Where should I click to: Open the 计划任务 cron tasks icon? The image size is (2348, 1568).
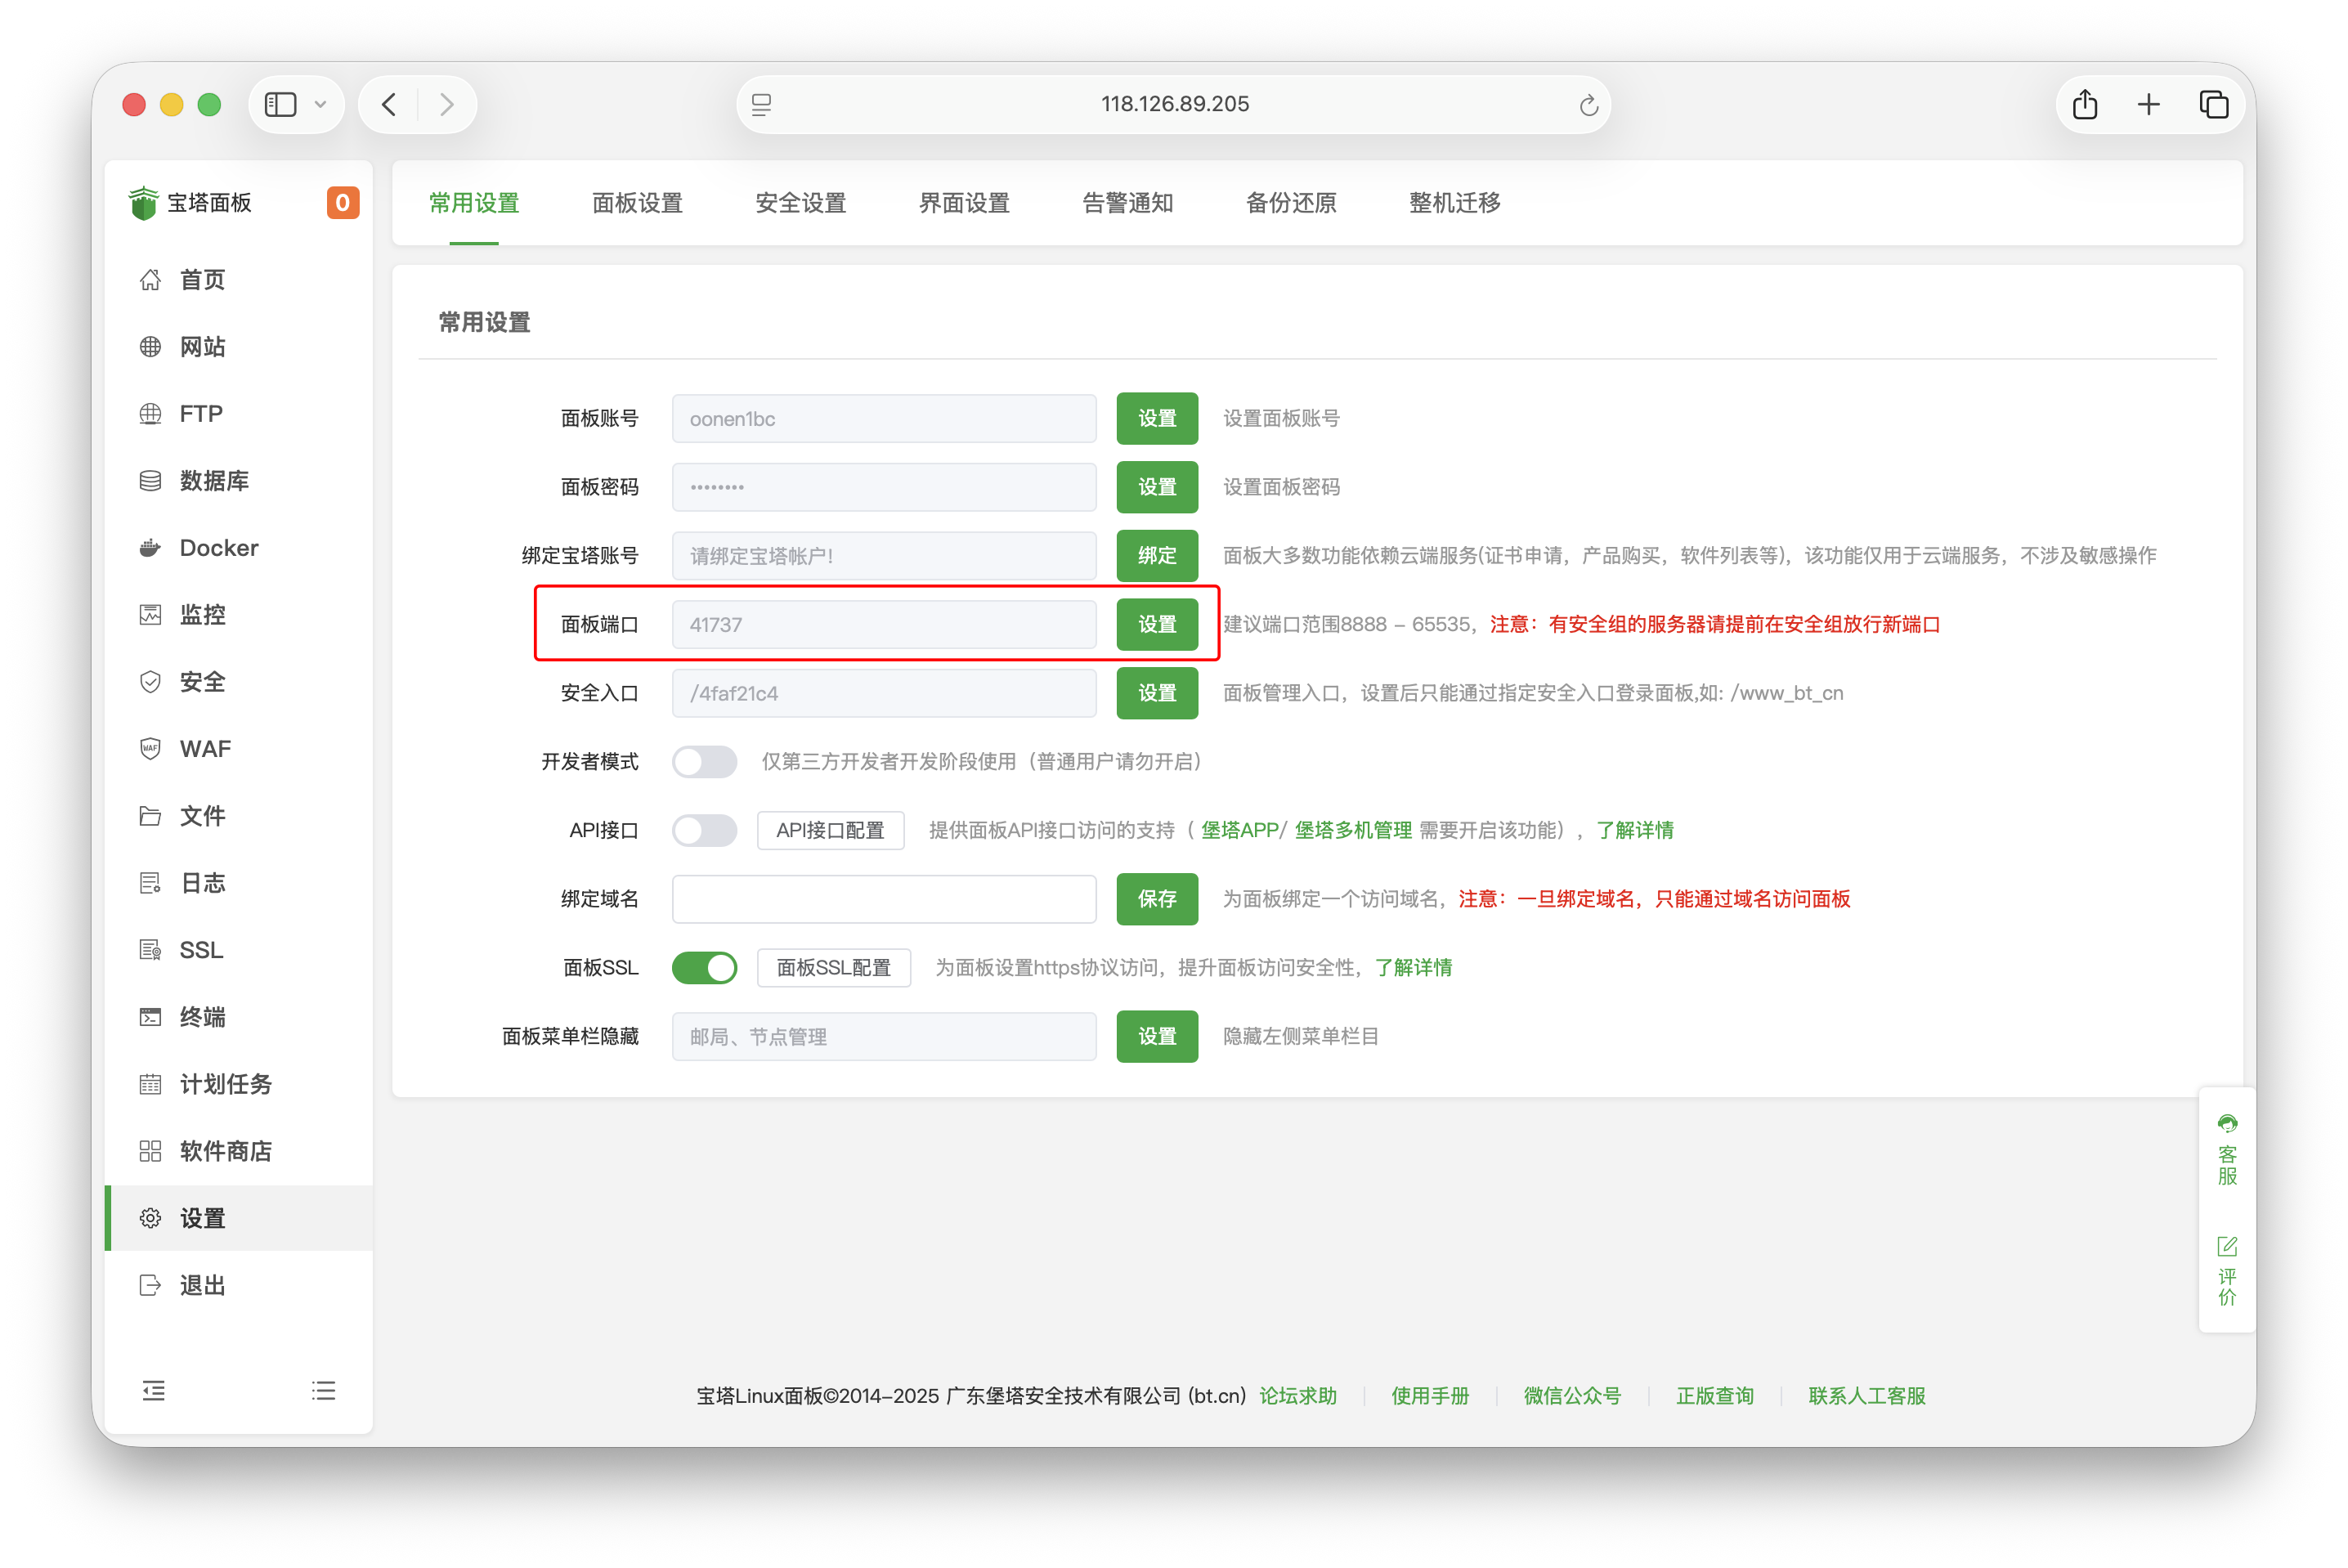click(x=225, y=1083)
